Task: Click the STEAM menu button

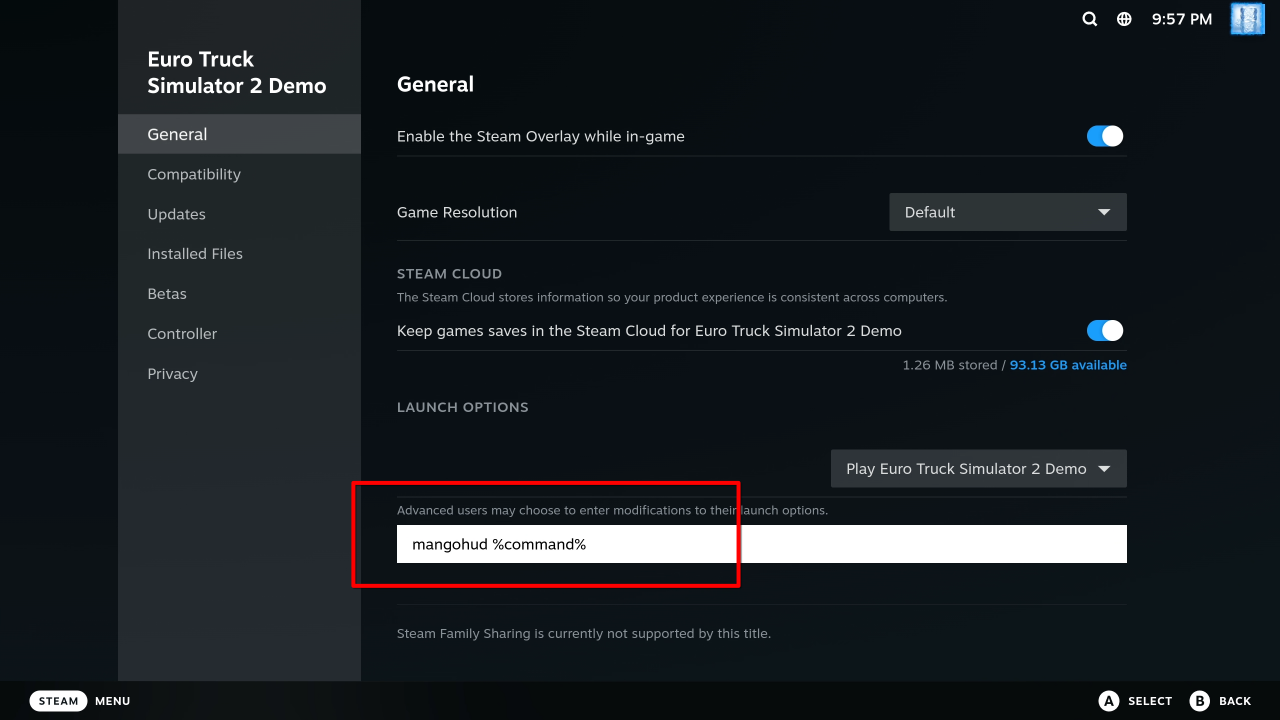Action: coord(58,701)
